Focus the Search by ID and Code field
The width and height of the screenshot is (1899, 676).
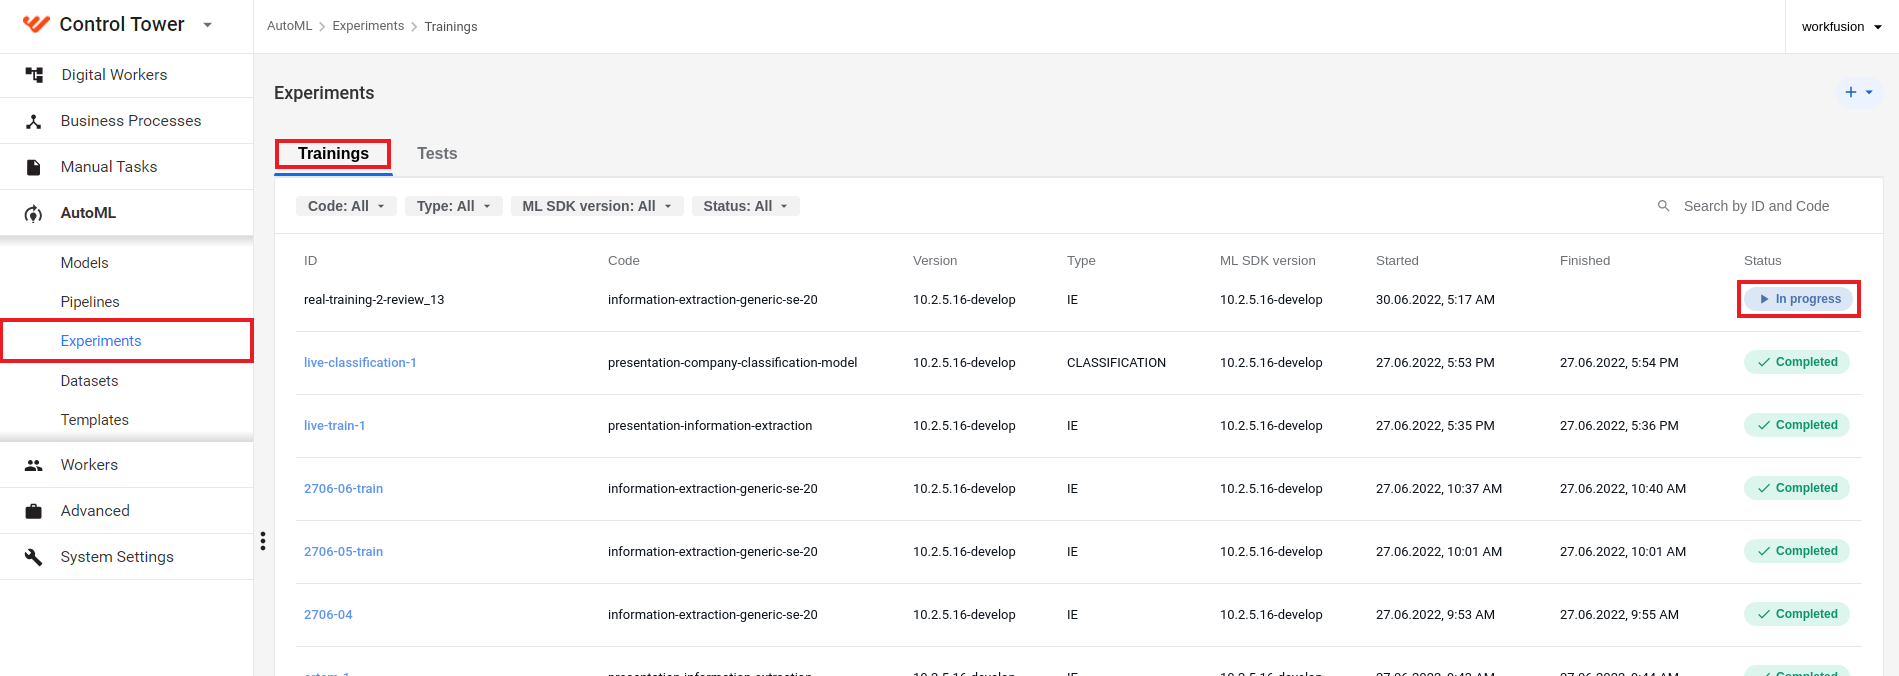pyautogui.click(x=1757, y=206)
